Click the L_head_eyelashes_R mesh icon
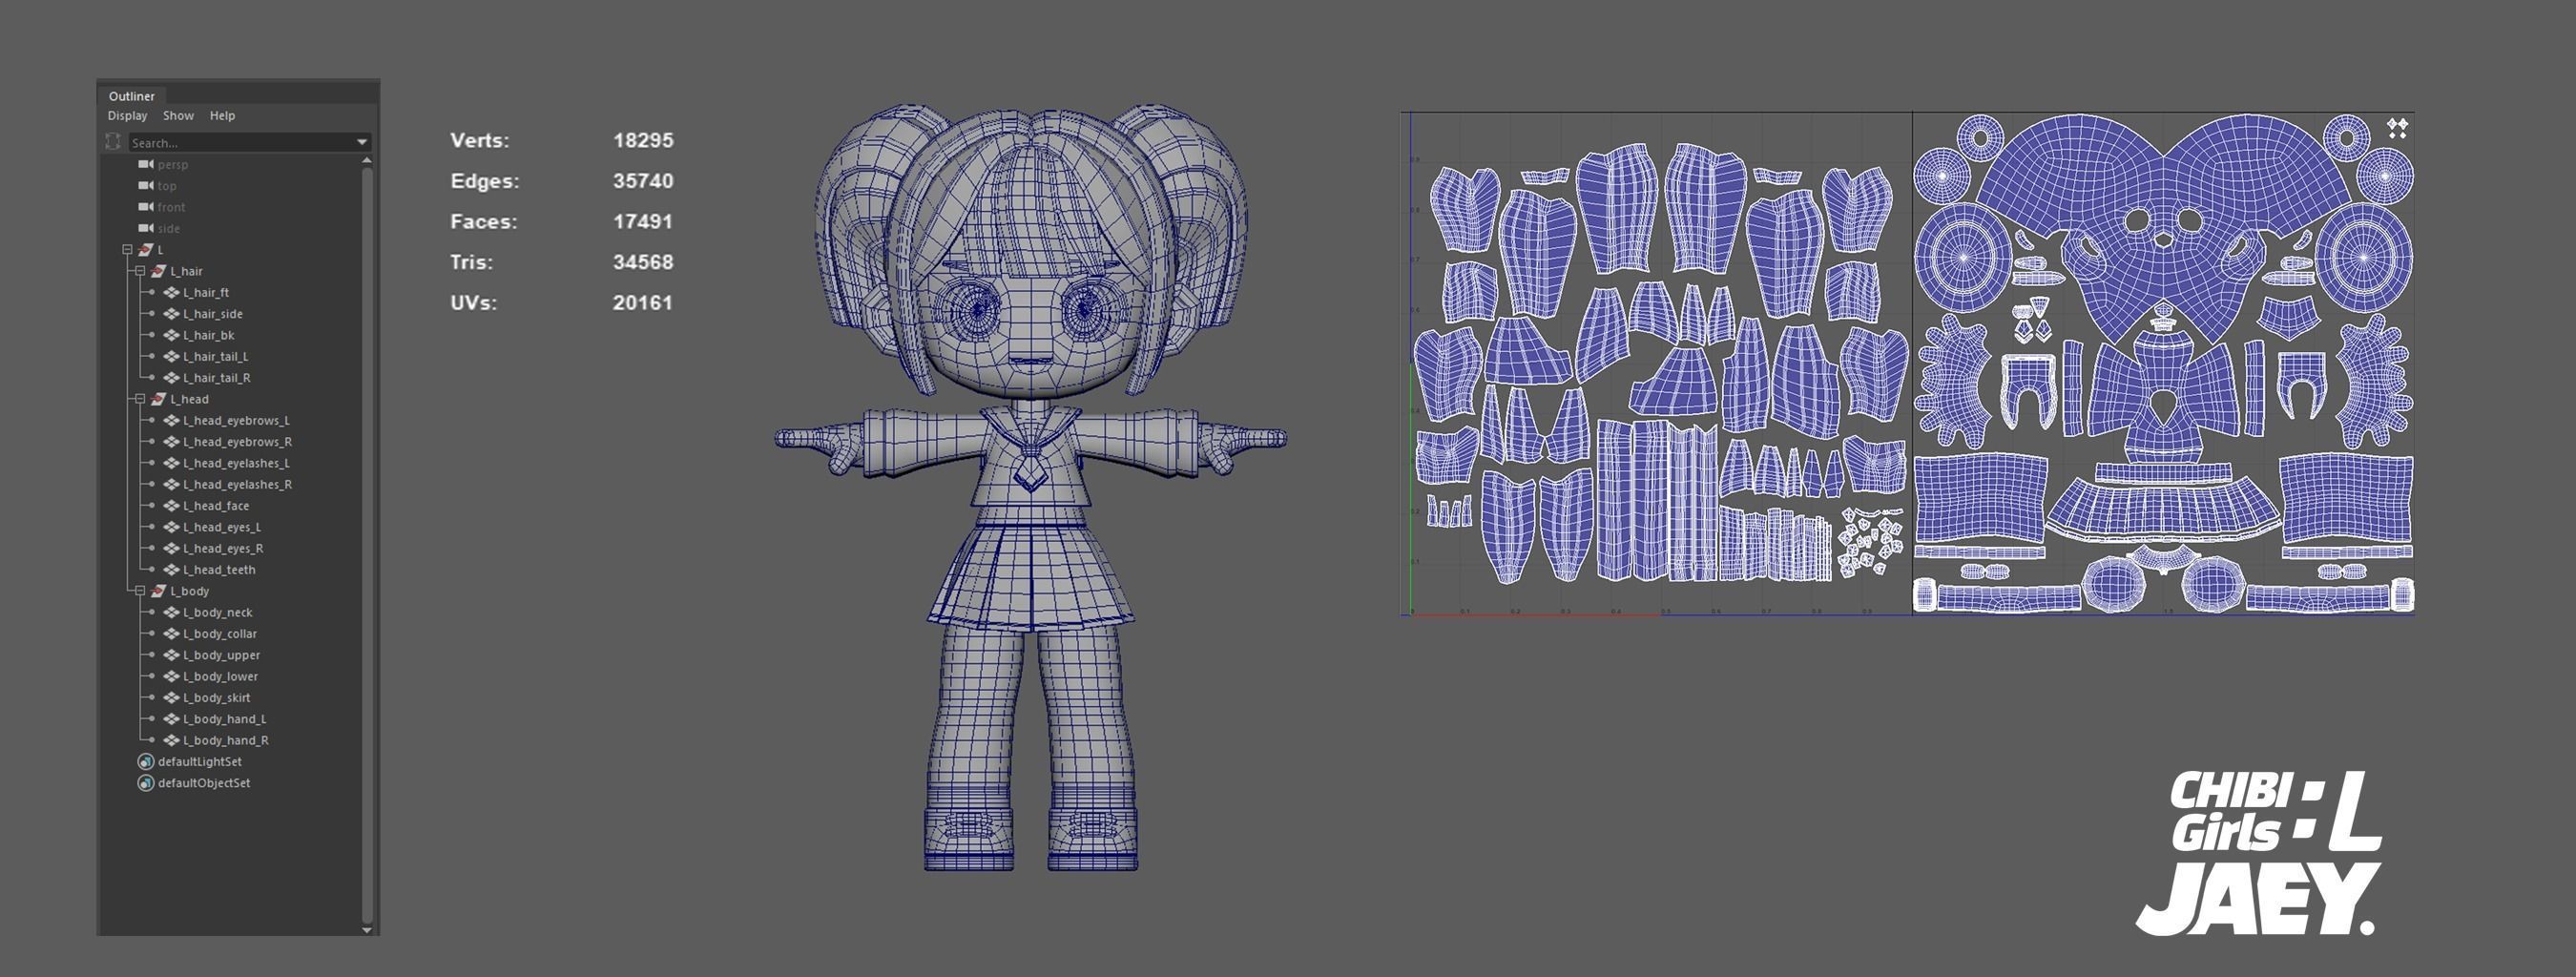2576x977 pixels. tap(171, 485)
